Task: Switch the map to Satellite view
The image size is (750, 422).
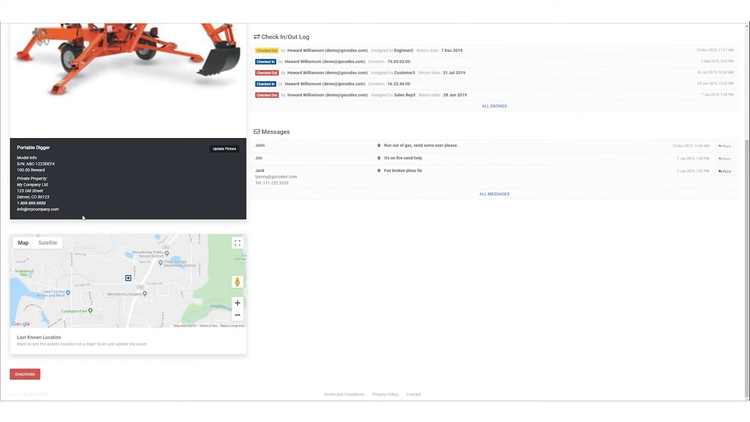Action: tap(48, 243)
